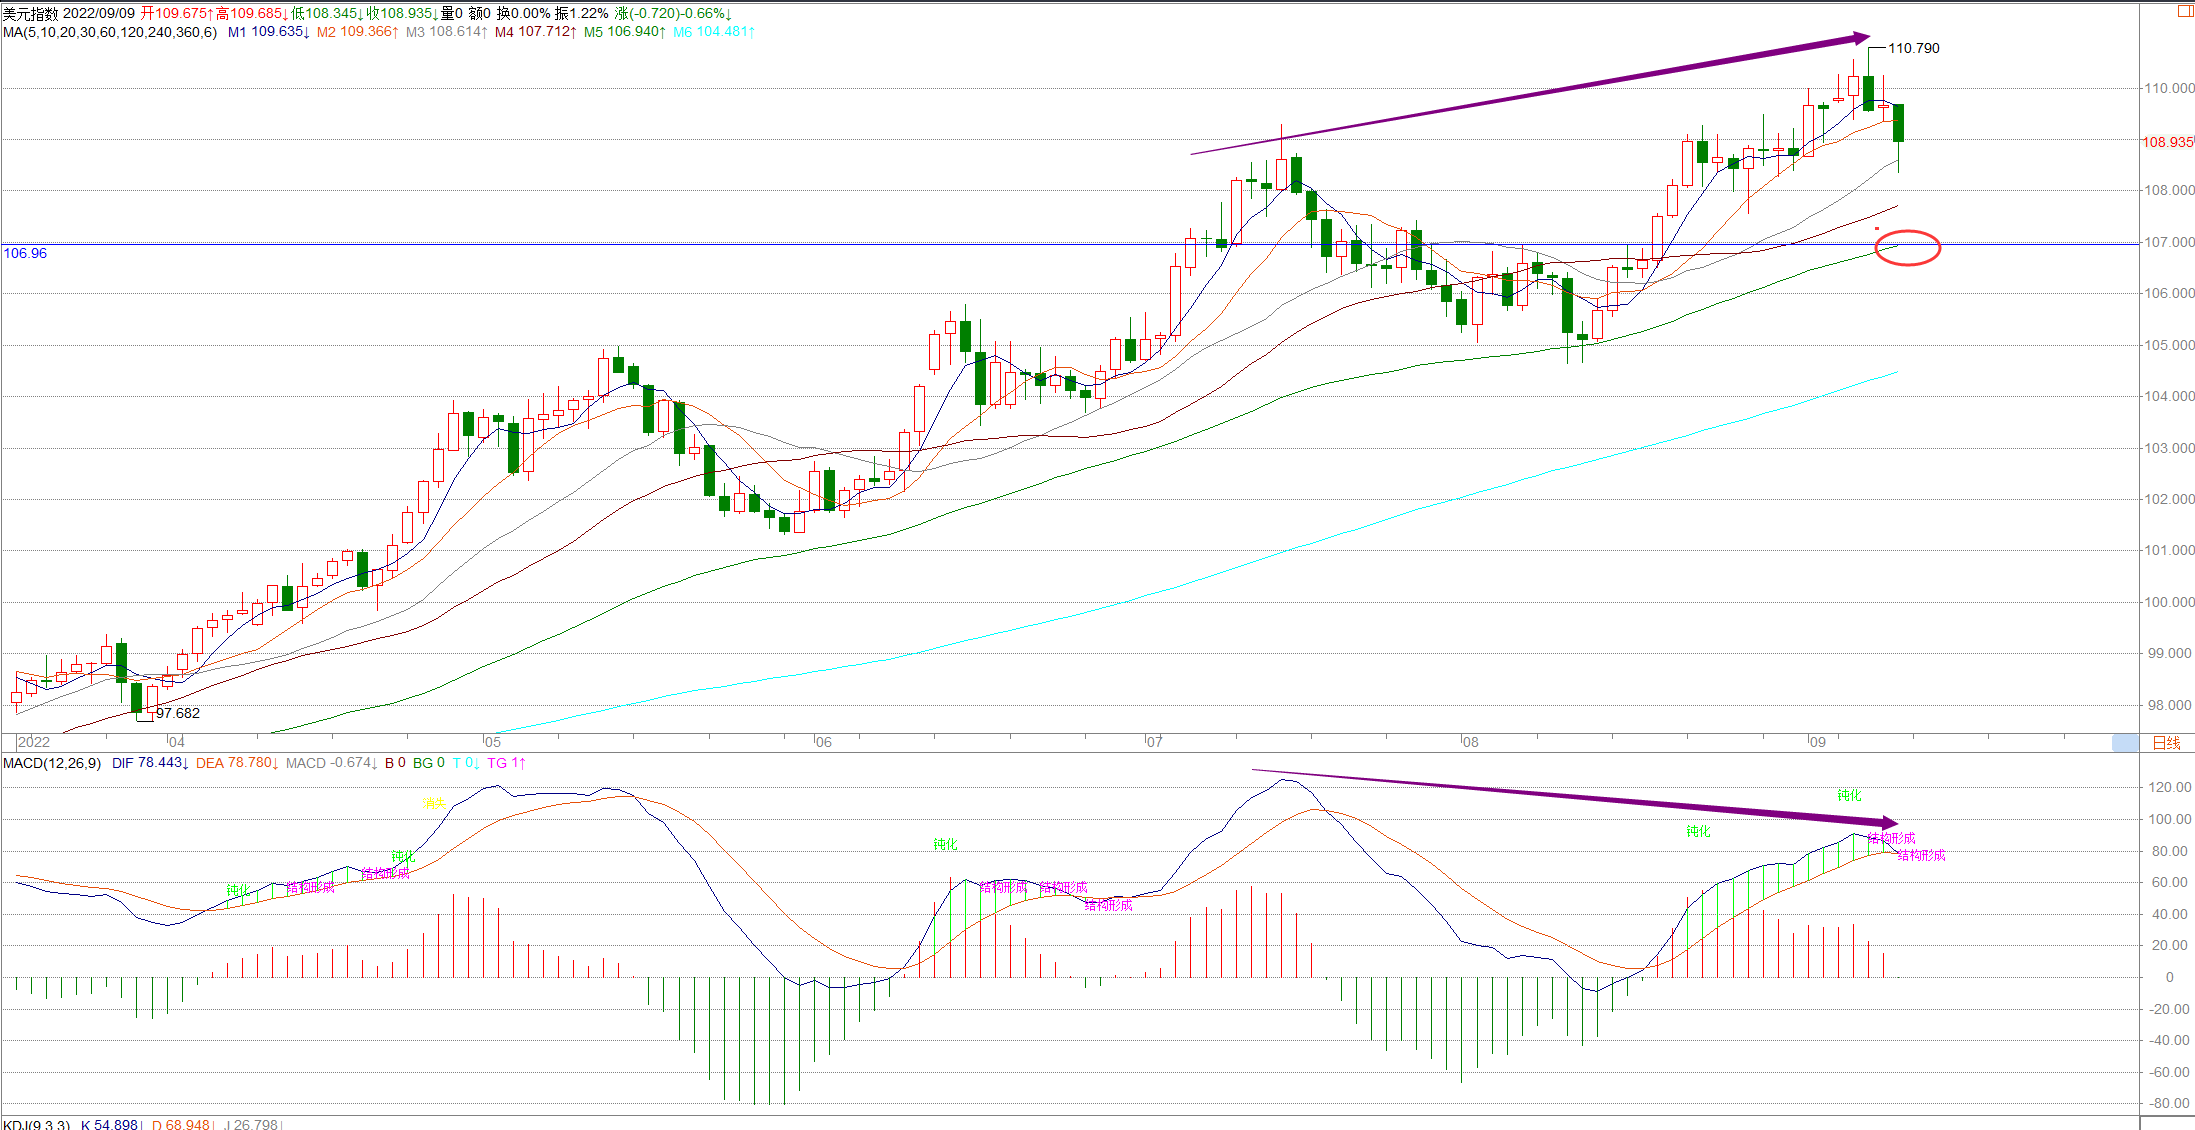Select the 106.96 horizontal line label

pos(25,253)
